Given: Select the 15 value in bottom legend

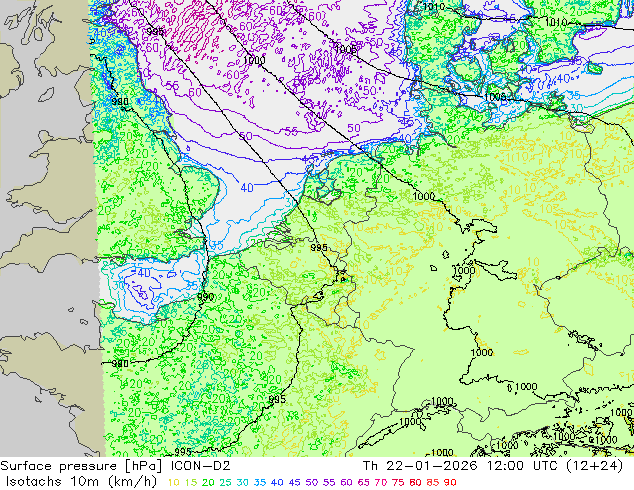Looking at the screenshot, I should pyautogui.click(x=191, y=482).
